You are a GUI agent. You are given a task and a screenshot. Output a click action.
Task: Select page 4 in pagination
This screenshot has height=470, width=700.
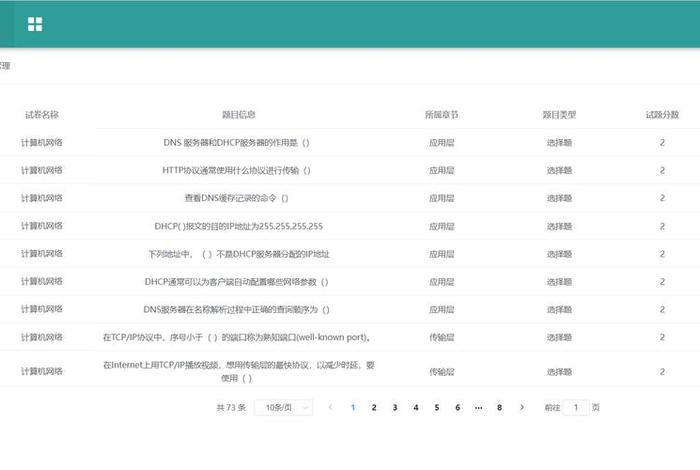coord(416,408)
